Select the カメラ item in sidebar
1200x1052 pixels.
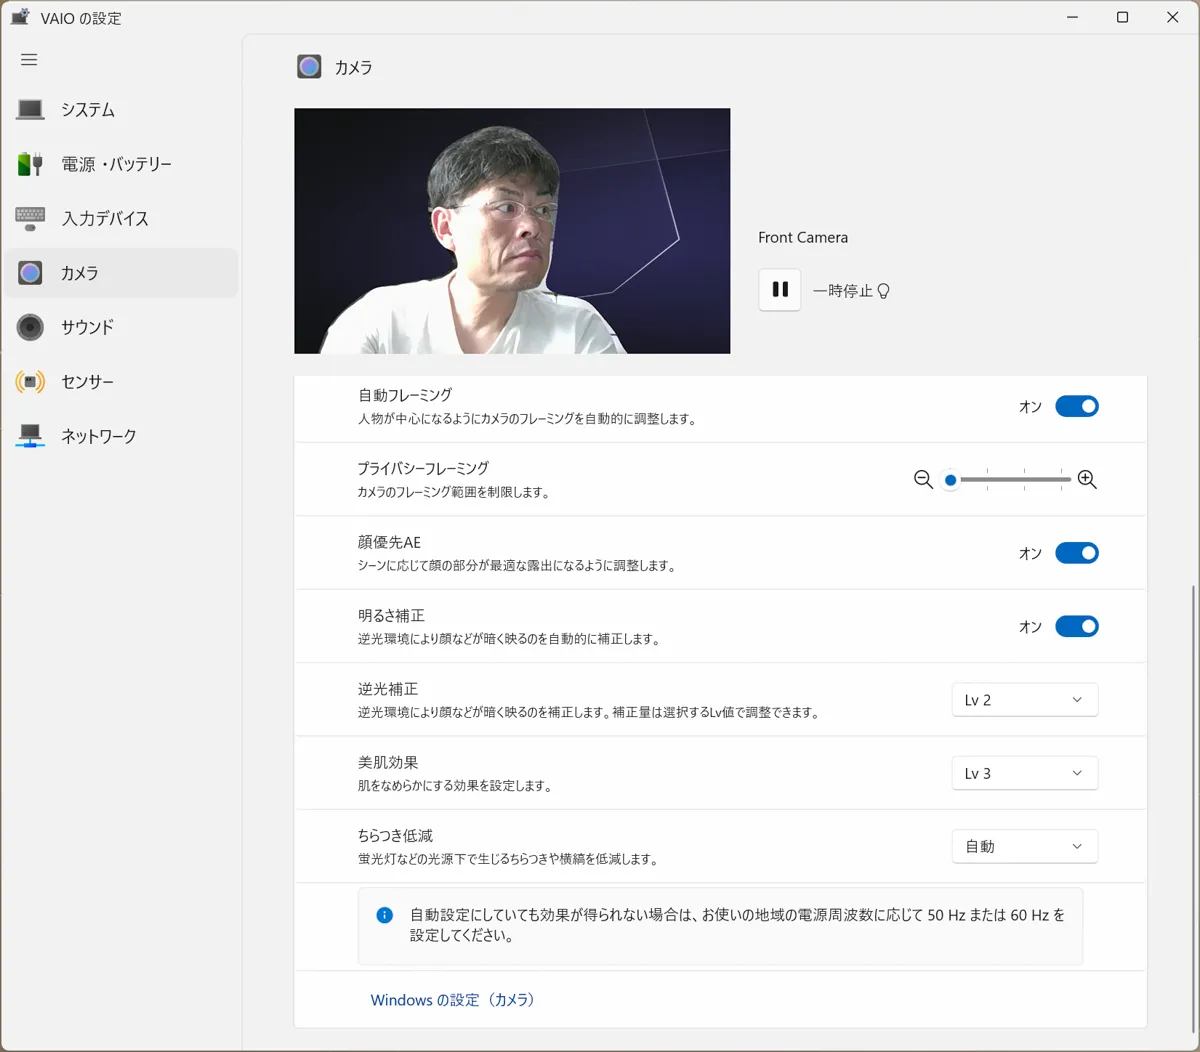tap(121, 273)
